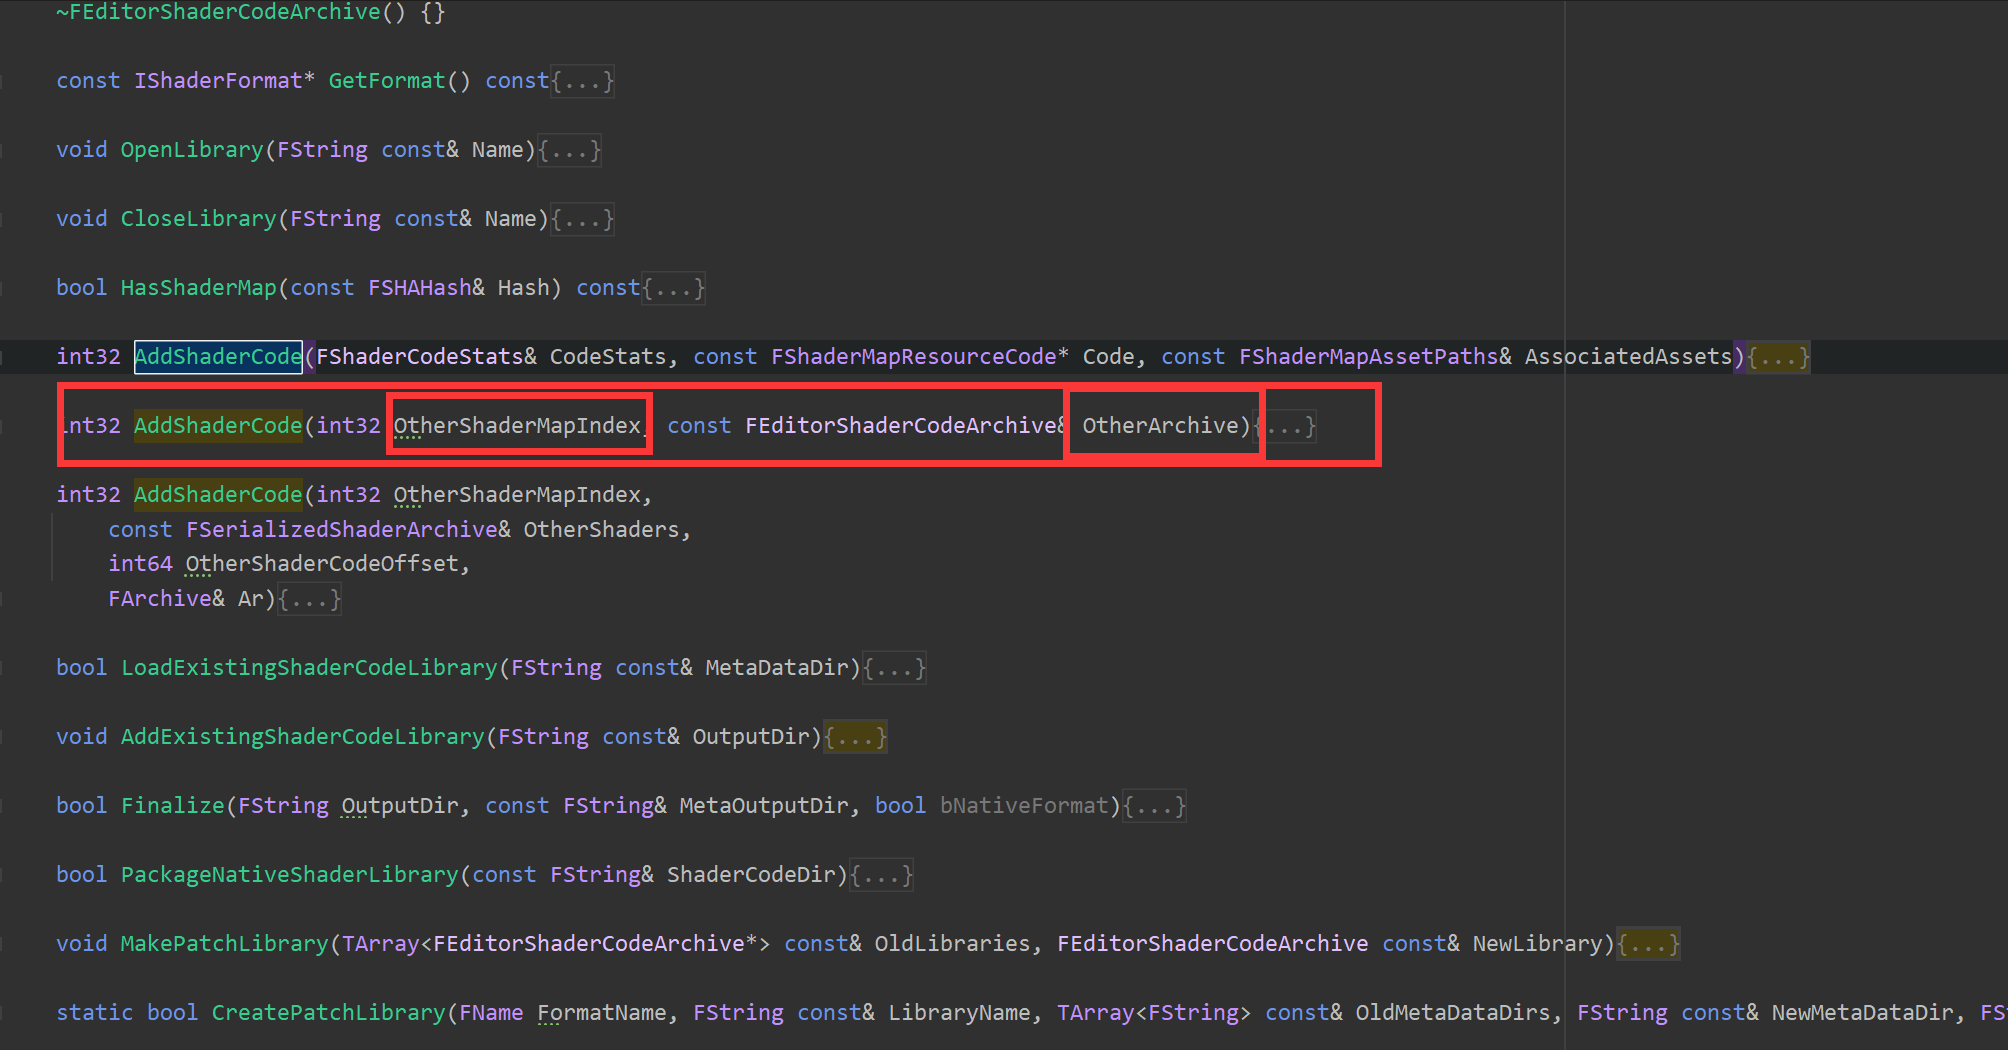Expand folded body of OpenLibrary function

click(569, 150)
